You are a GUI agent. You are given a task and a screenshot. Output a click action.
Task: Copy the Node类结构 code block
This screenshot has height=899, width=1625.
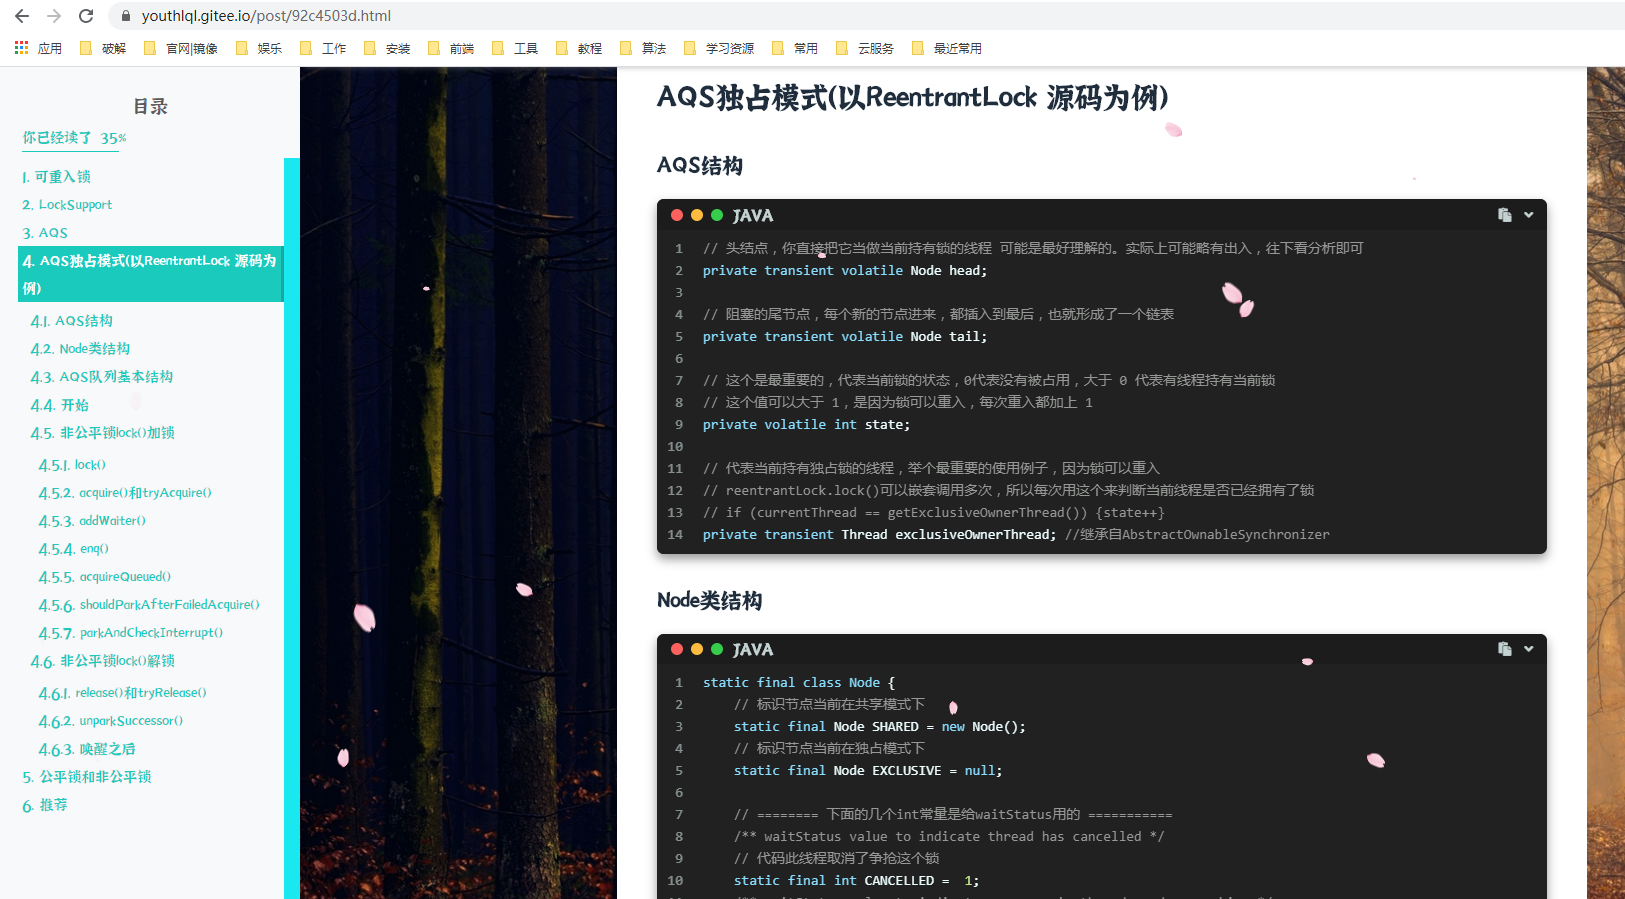[x=1504, y=649]
